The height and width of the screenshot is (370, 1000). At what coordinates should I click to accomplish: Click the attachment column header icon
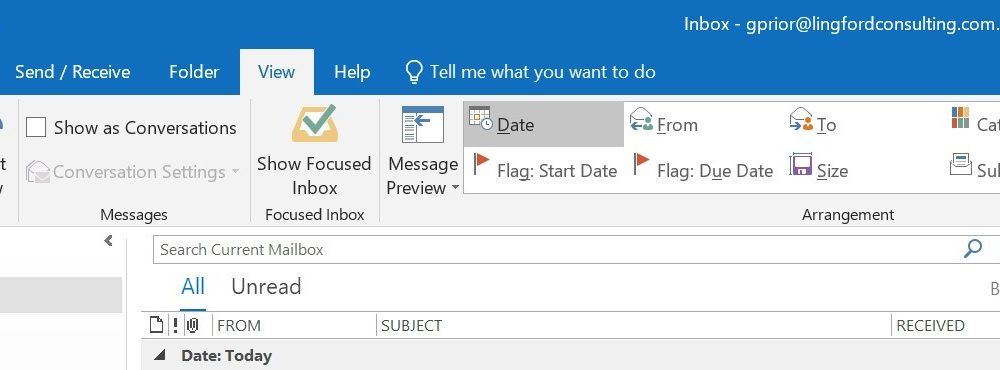click(193, 325)
